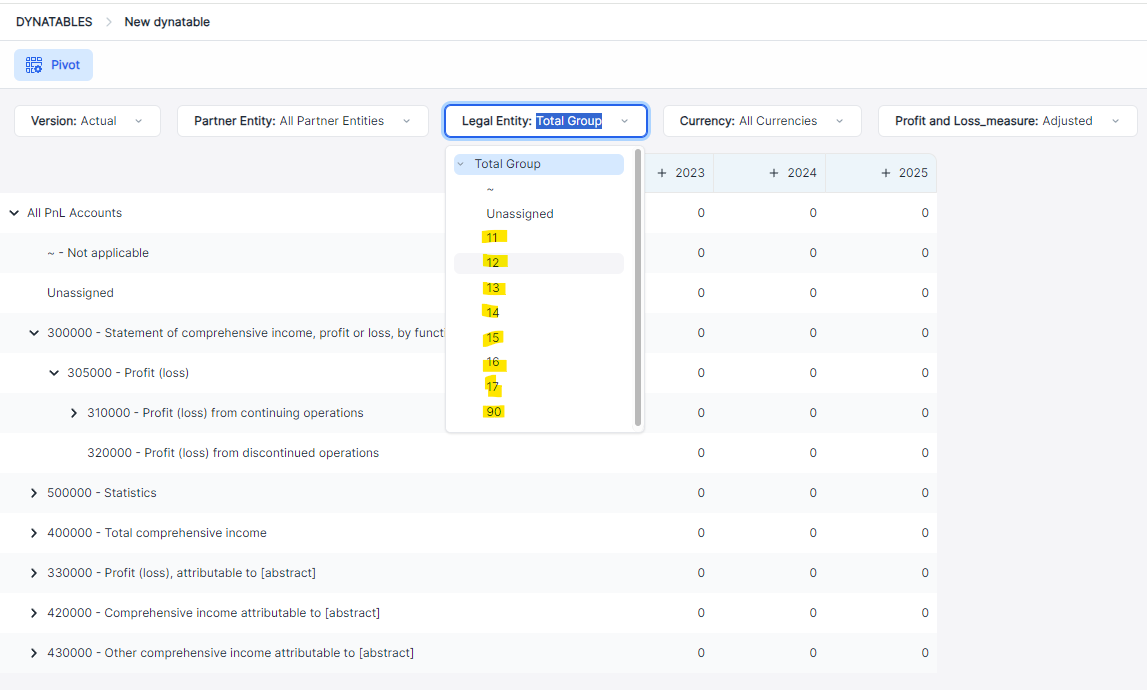Open the Partner Entity dropdown
Image resolution: width=1147 pixels, height=690 pixels.
(302, 121)
